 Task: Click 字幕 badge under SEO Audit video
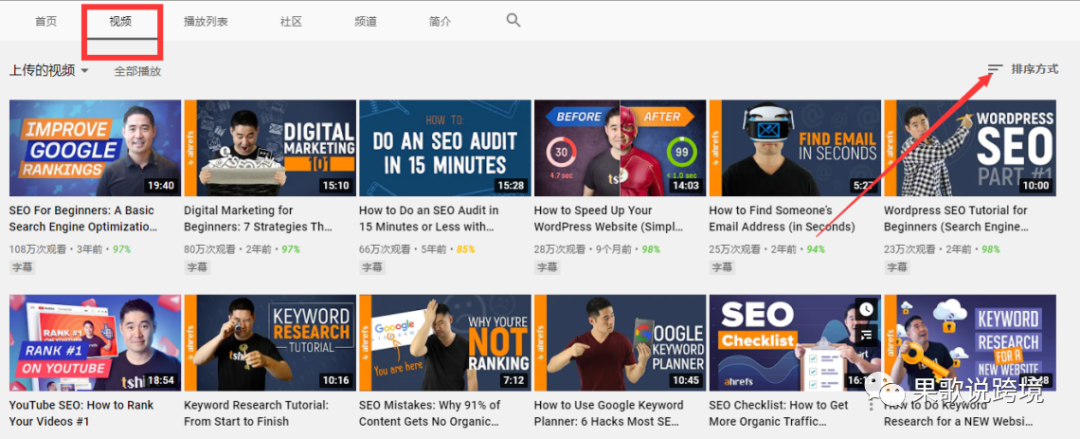(372, 267)
